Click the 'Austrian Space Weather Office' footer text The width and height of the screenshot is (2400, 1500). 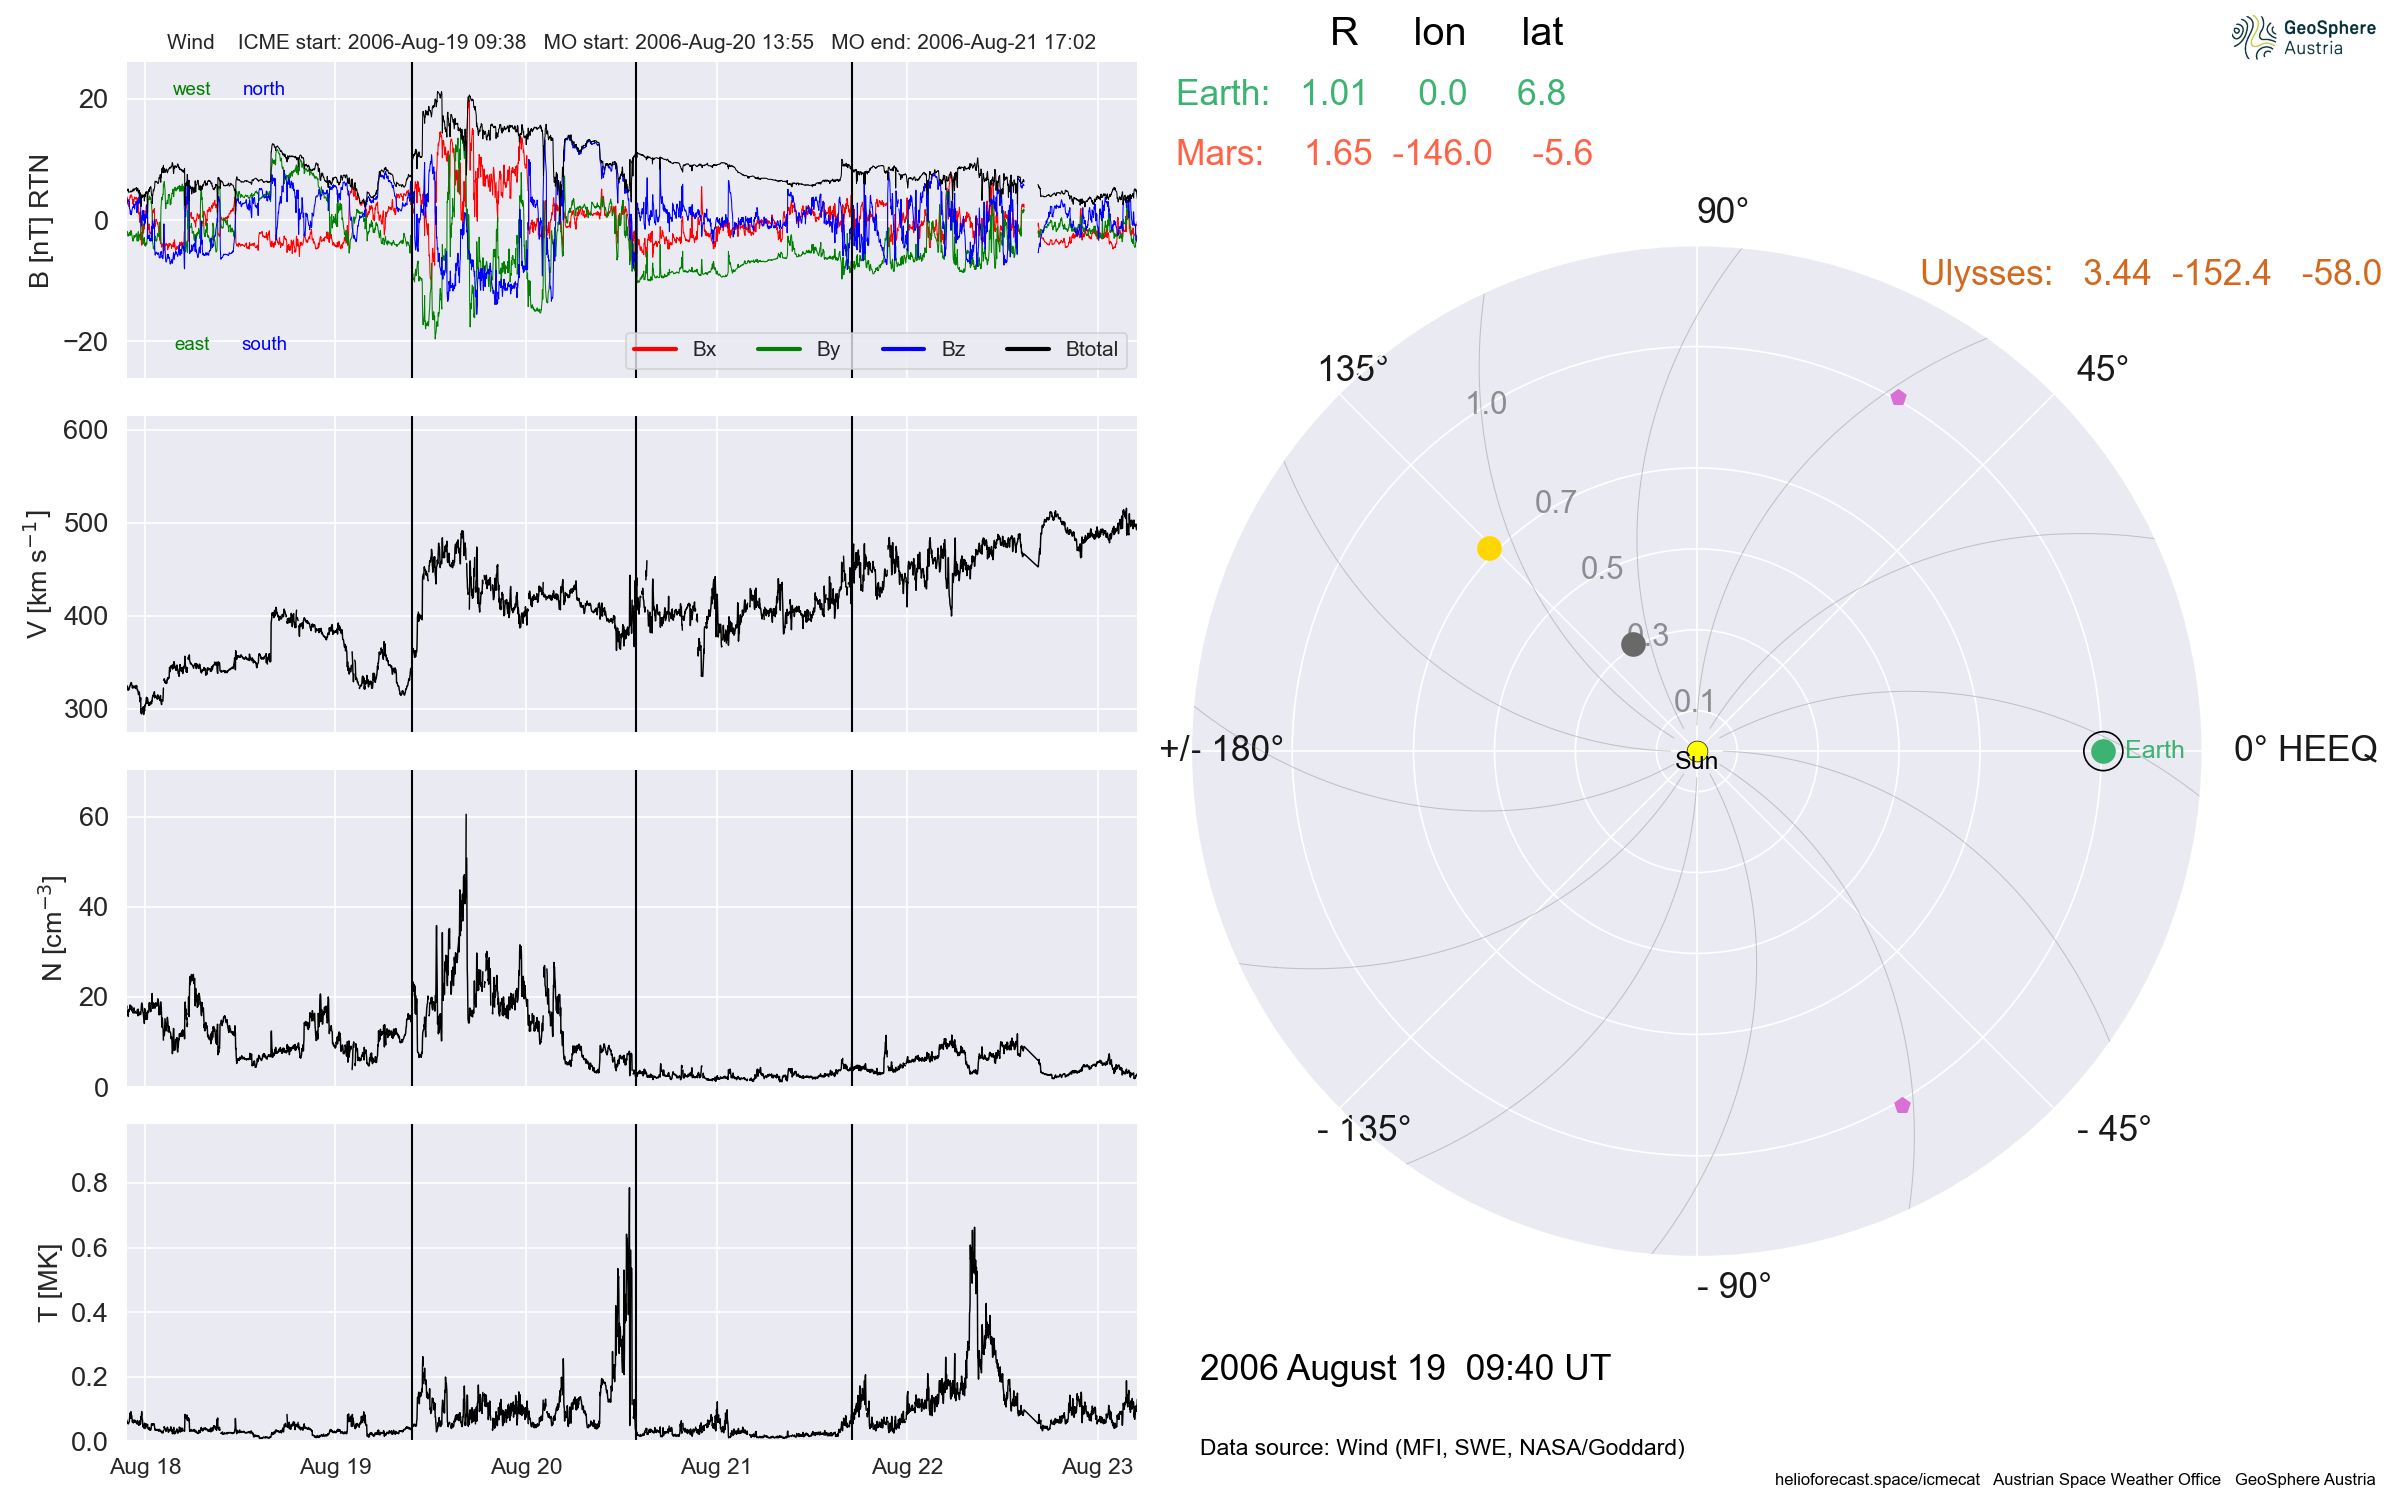2106,1480
